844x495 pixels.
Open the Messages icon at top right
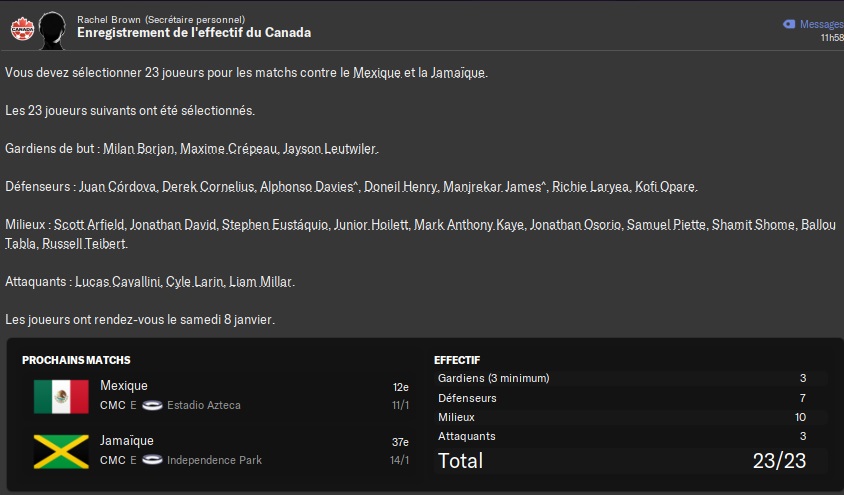click(x=789, y=24)
